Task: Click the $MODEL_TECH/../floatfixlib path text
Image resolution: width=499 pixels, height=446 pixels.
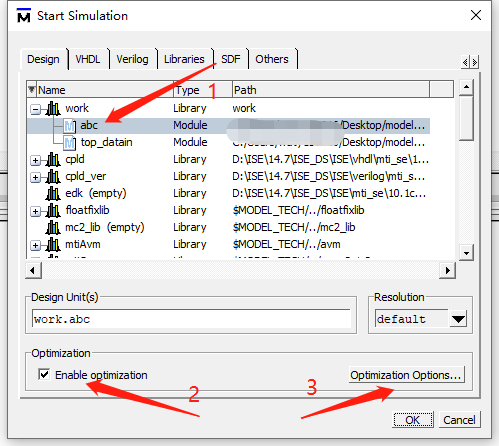Action: tap(298, 210)
